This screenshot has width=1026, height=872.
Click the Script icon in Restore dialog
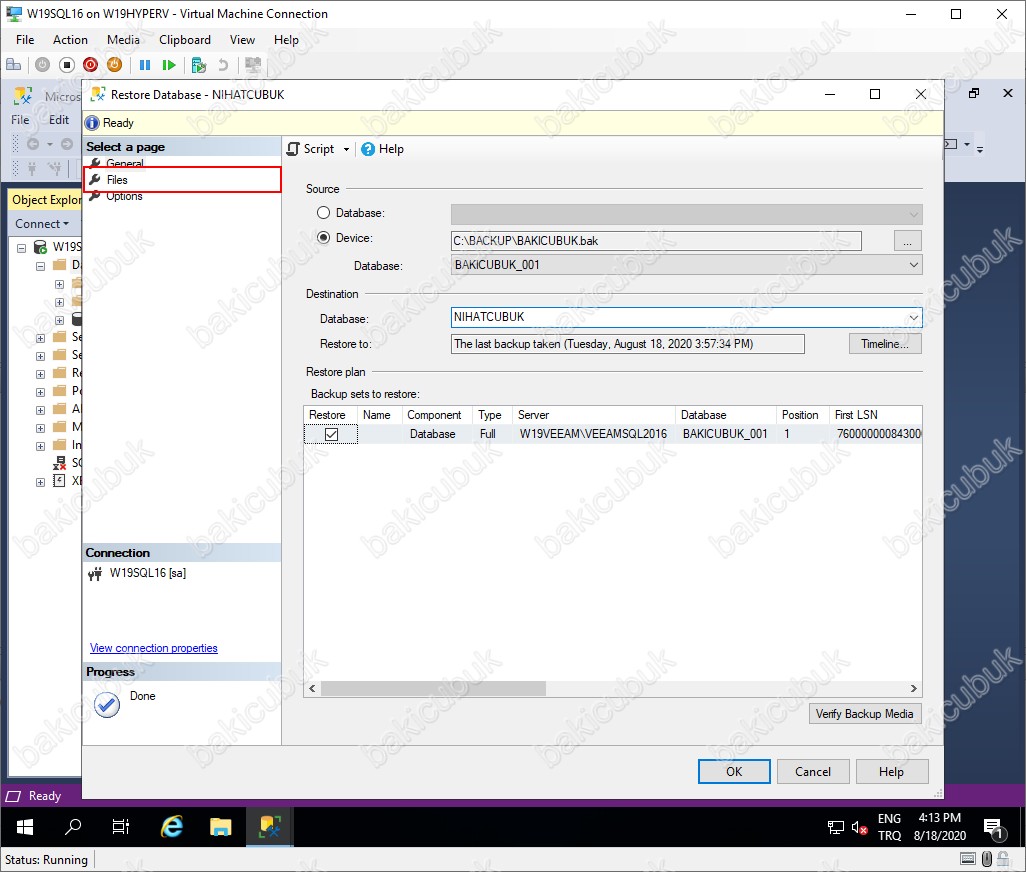point(294,149)
